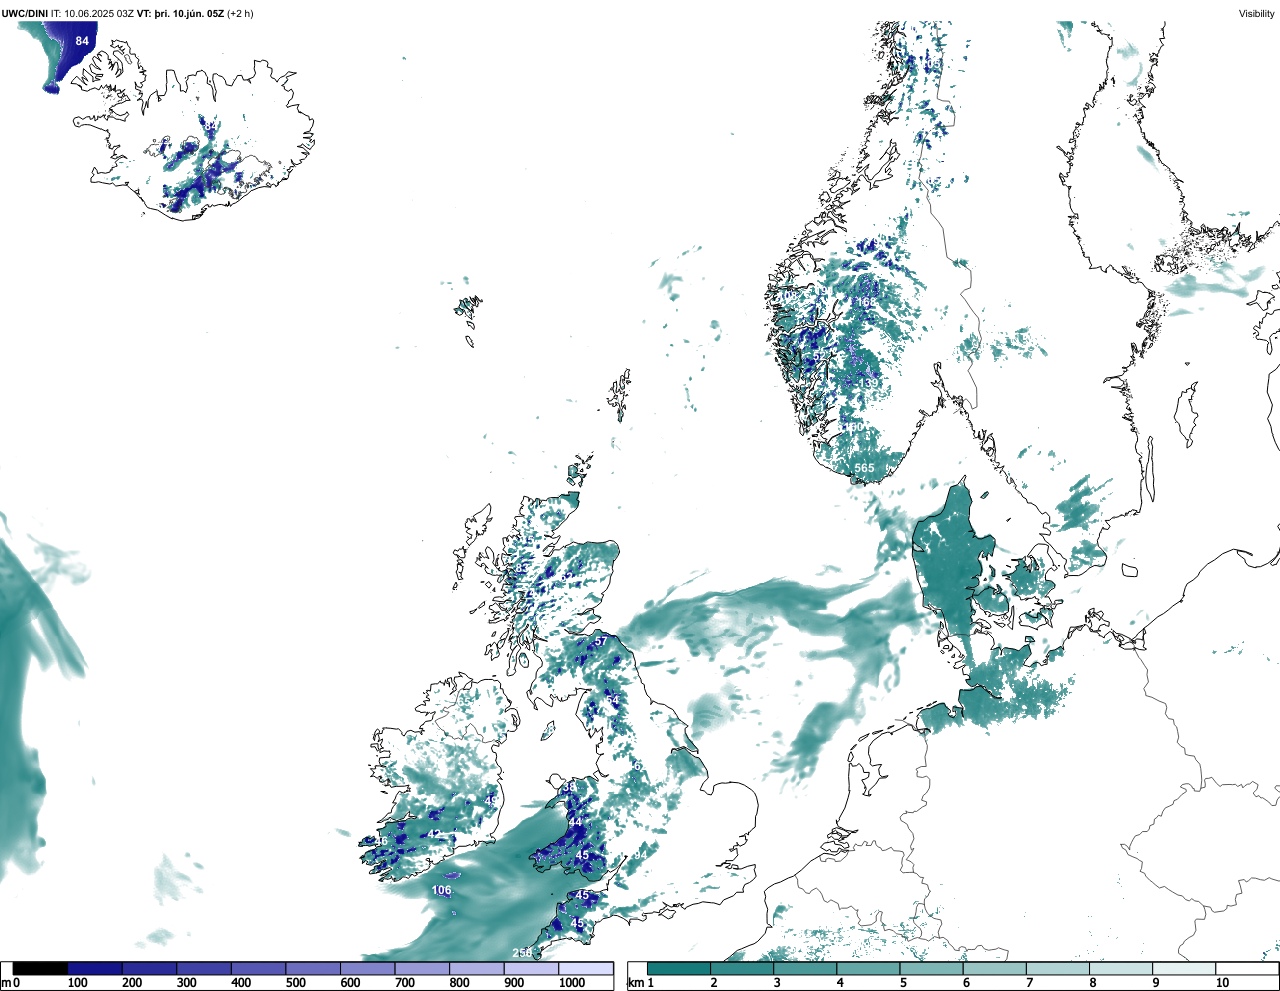The width and height of the screenshot is (1280, 991).
Task: Click the 'km' unit label on the right legend
Action: pos(634,983)
